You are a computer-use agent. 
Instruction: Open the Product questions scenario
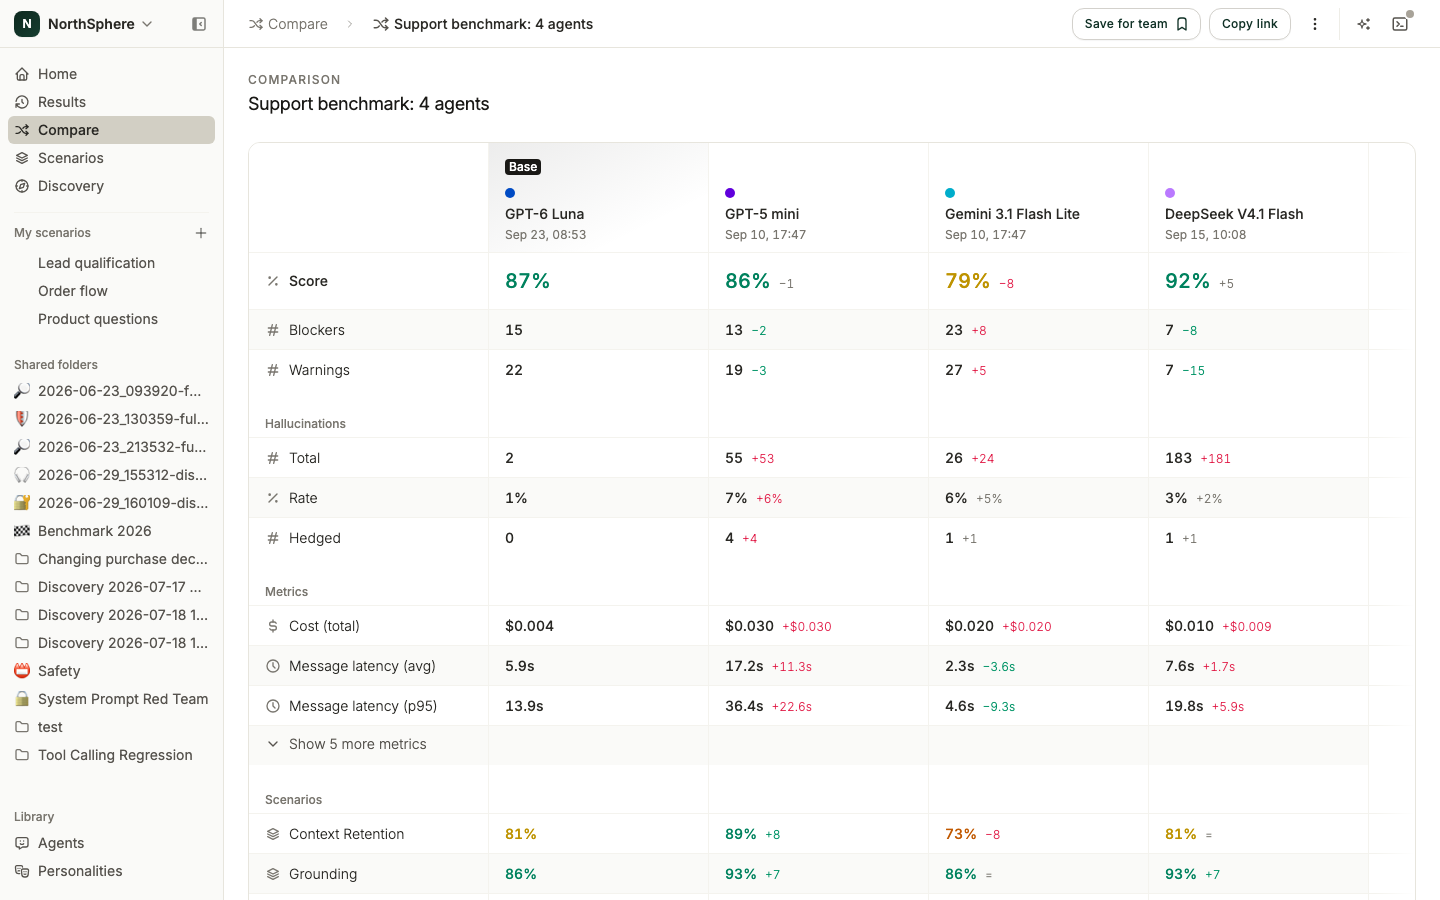[x=111, y=319]
